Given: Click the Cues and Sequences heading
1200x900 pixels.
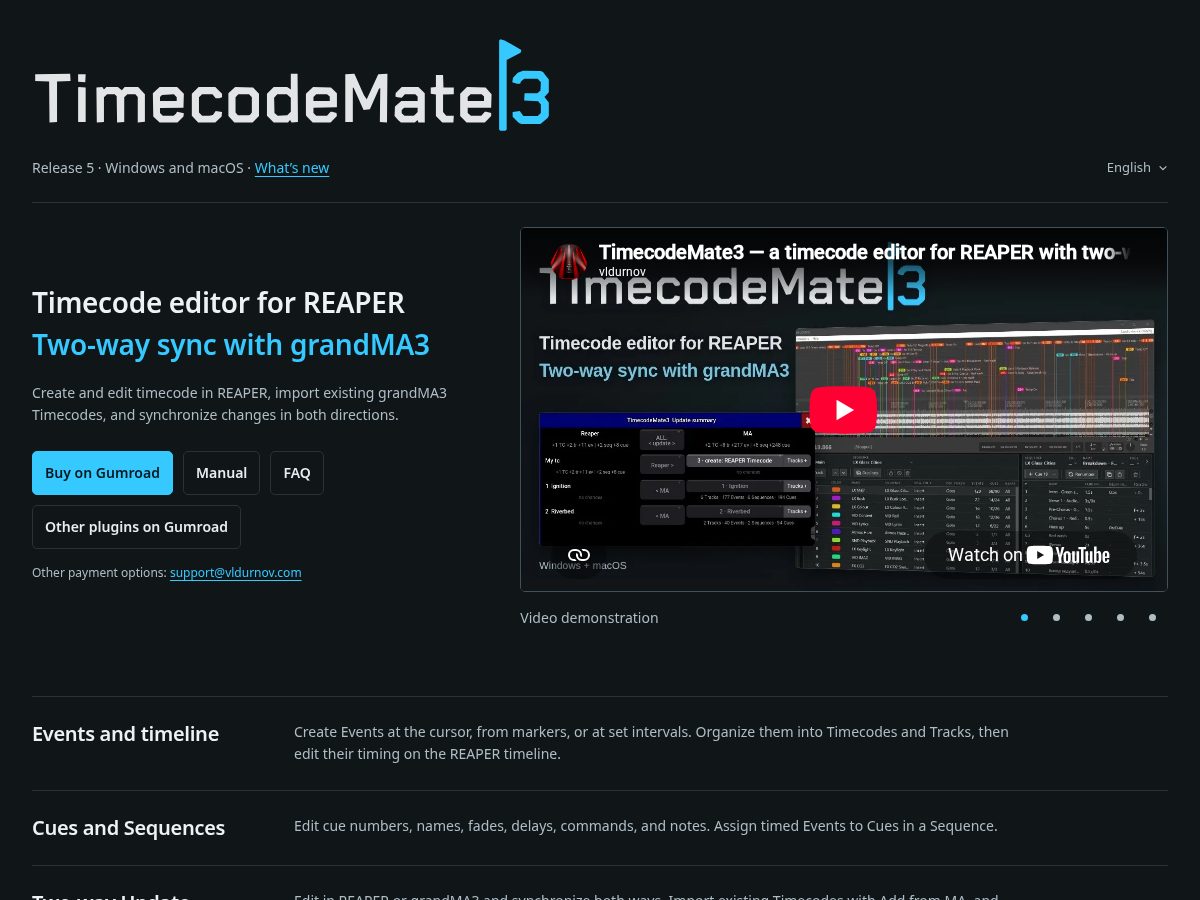Looking at the screenshot, I should [128, 828].
